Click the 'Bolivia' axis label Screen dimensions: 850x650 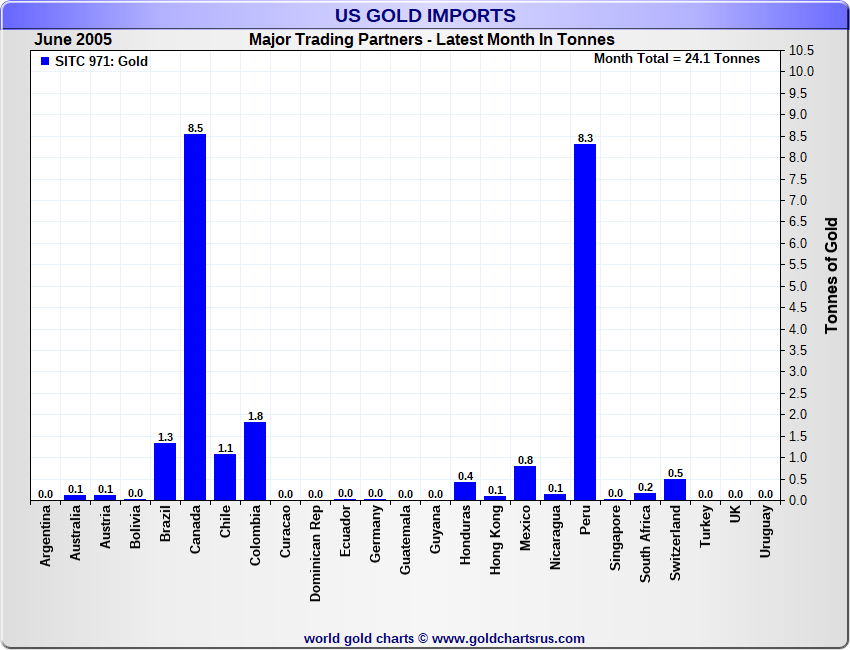[135, 526]
